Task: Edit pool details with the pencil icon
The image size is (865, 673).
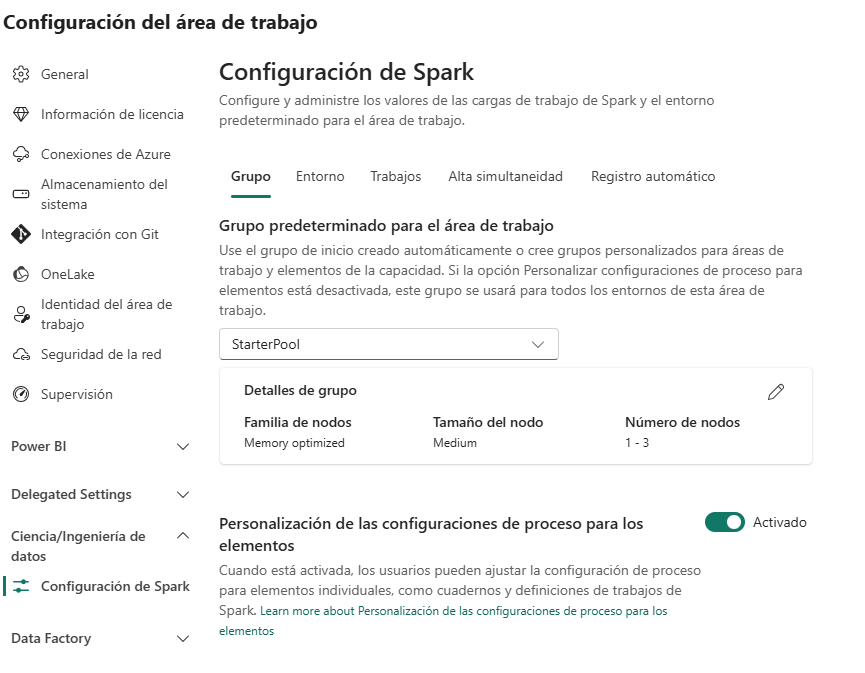Action: pyautogui.click(x=776, y=393)
